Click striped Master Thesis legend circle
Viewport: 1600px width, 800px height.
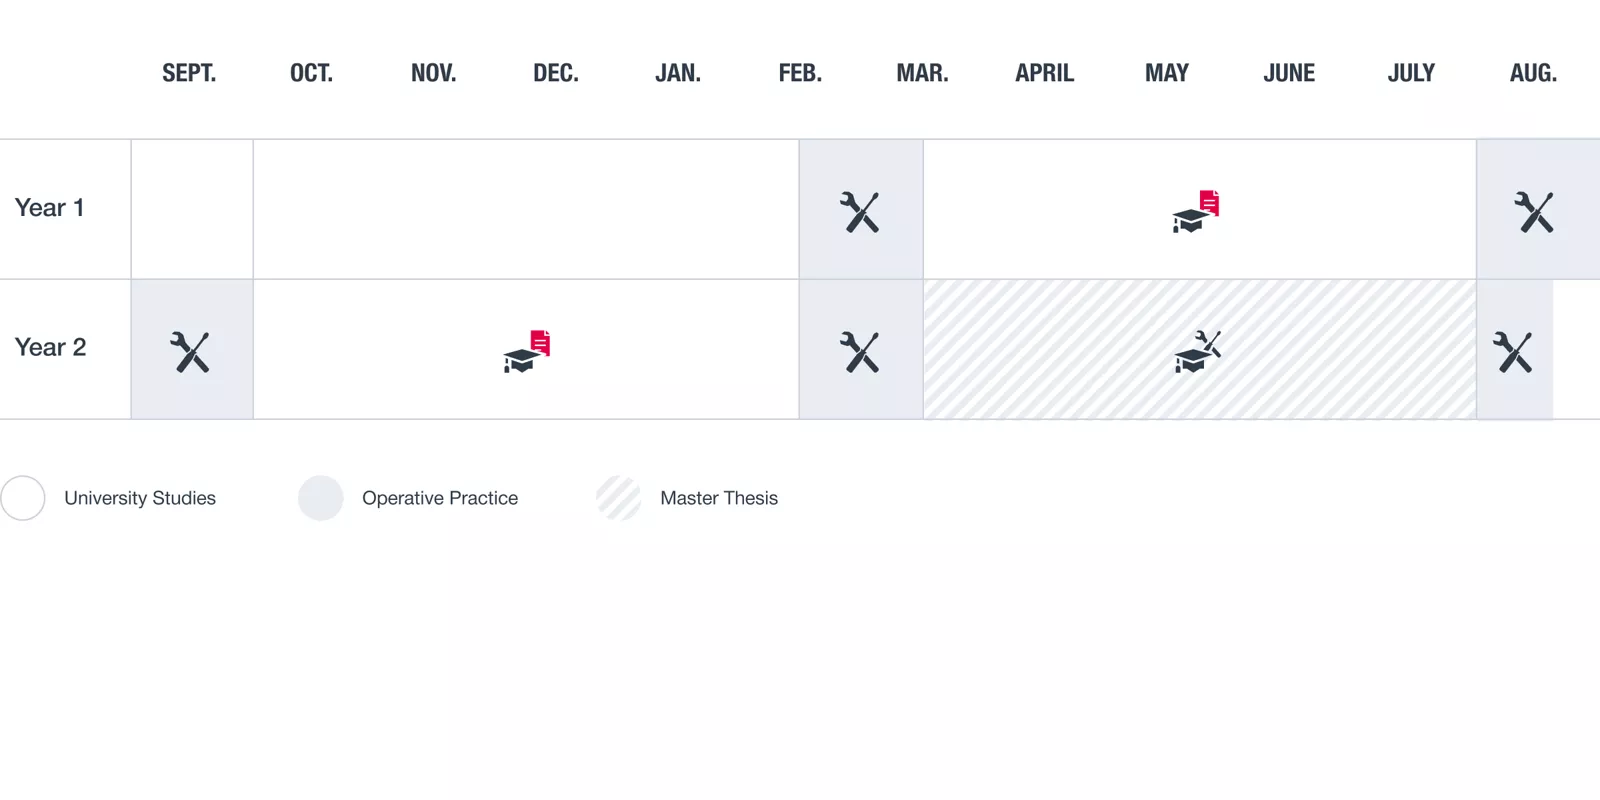tap(619, 498)
